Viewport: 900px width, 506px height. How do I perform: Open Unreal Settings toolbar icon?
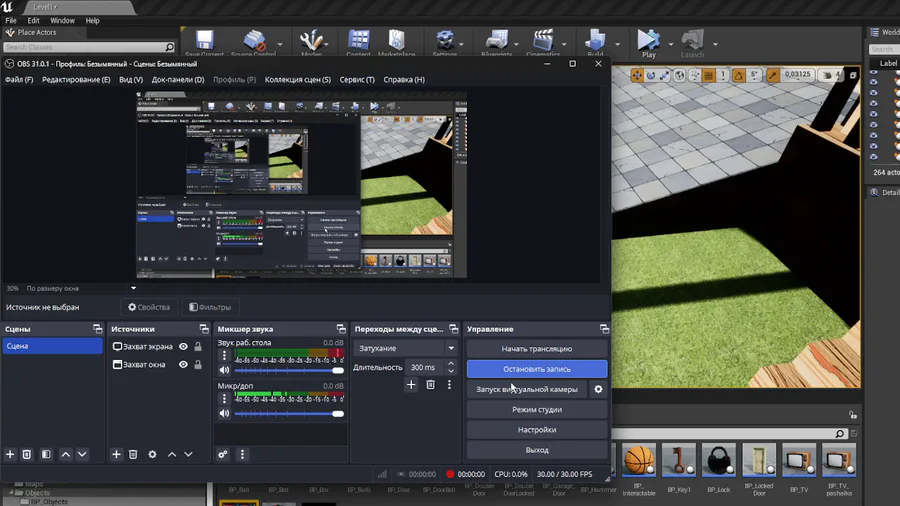444,42
